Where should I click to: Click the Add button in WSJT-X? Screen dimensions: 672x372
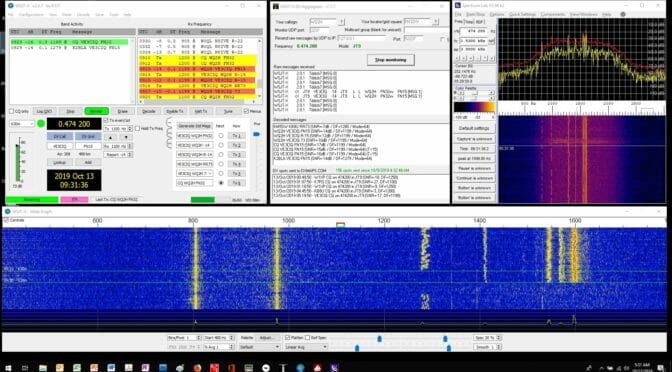pyautogui.click(x=88, y=162)
